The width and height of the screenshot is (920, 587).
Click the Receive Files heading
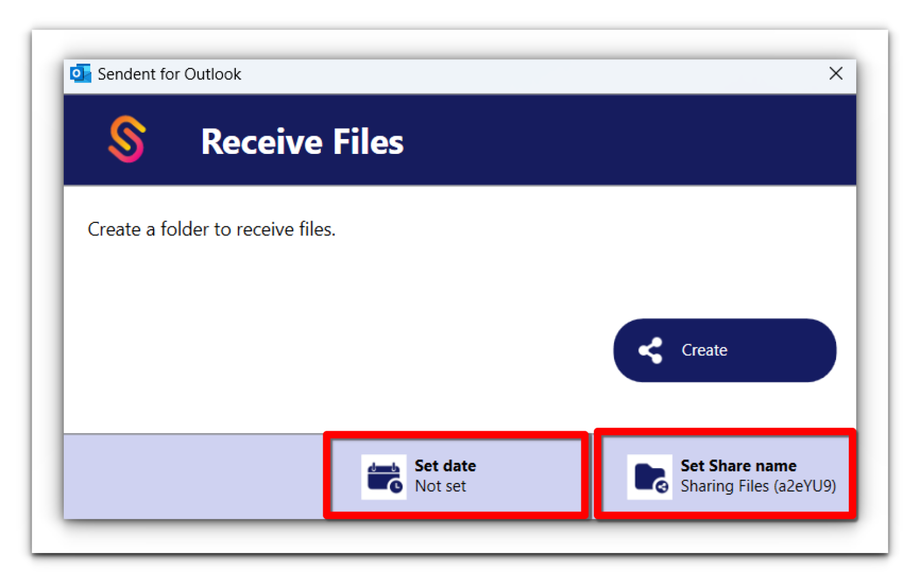pos(302,141)
